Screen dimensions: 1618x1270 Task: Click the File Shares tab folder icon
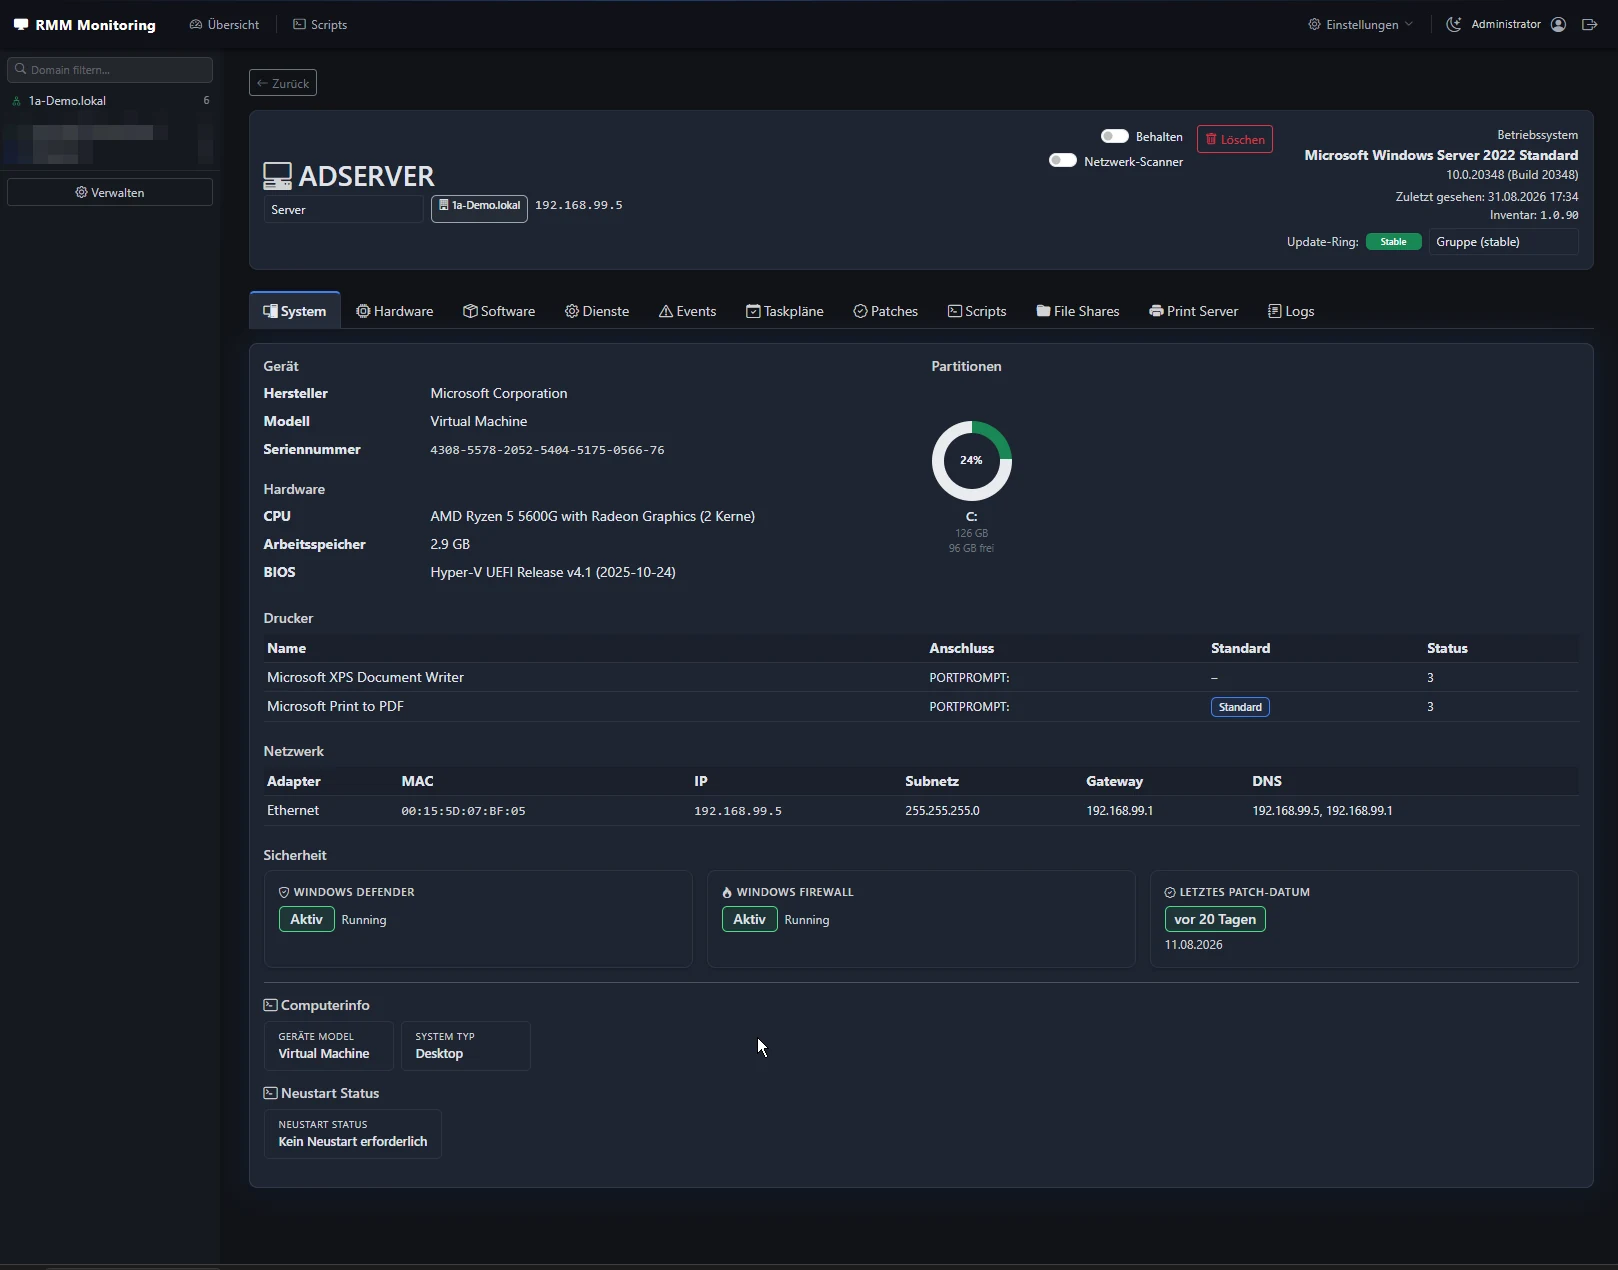pos(1043,311)
